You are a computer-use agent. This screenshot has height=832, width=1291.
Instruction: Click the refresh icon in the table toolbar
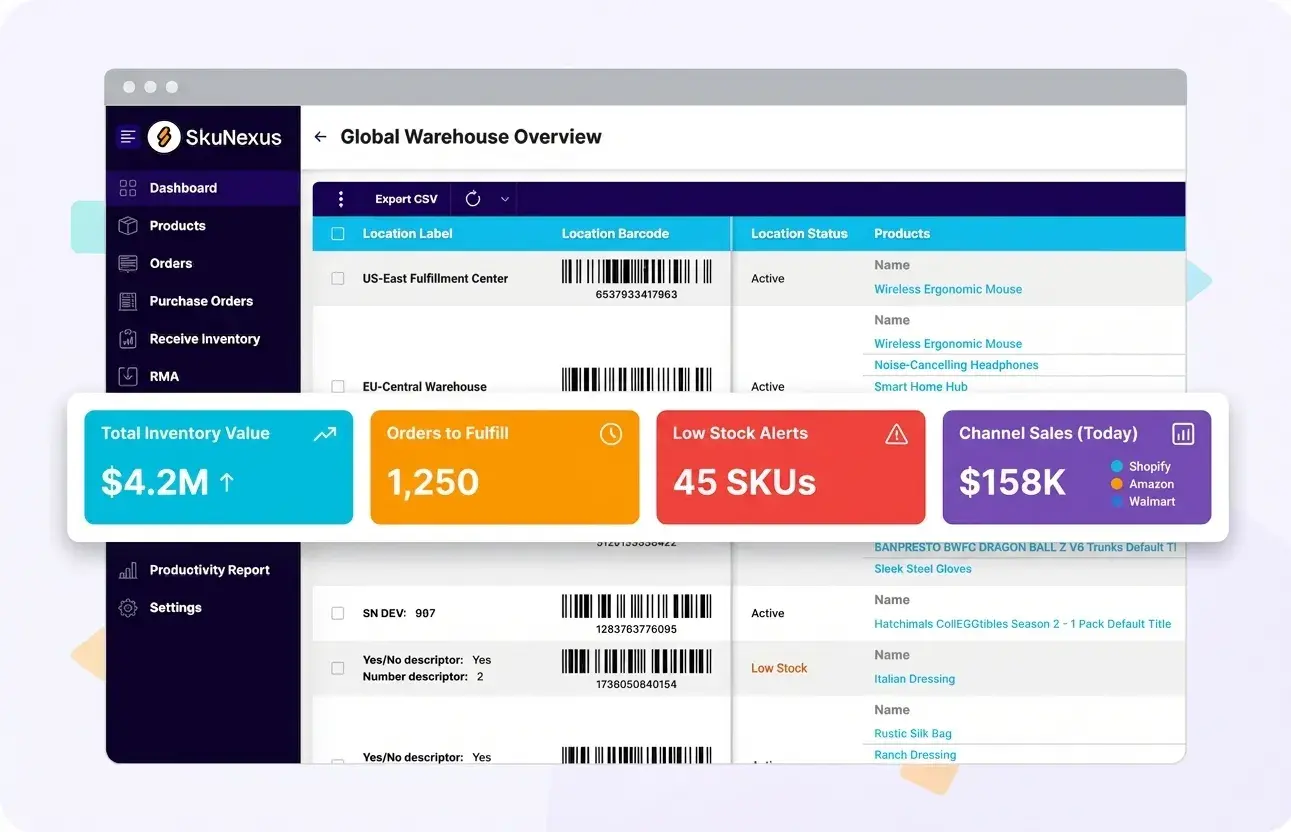472,198
